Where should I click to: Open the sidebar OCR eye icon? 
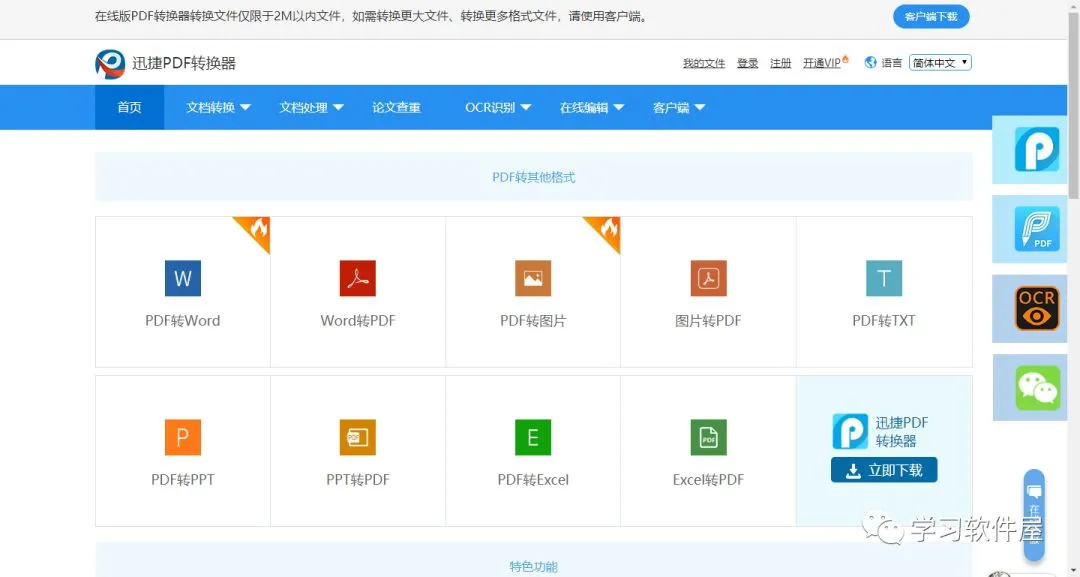[1037, 308]
